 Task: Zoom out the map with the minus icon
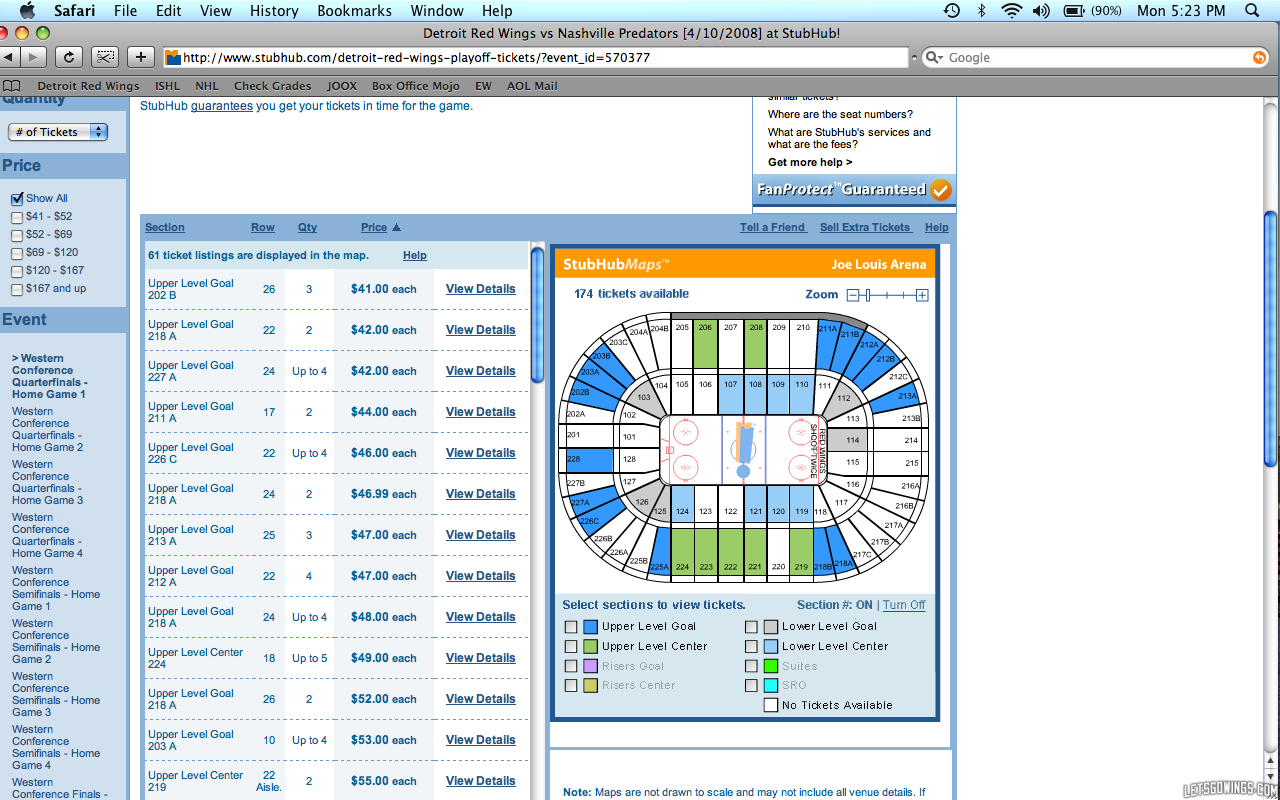(x=853, y=295)
